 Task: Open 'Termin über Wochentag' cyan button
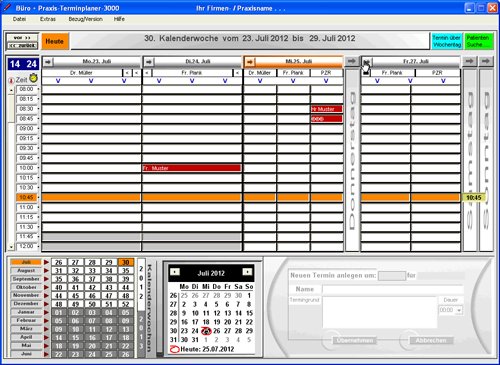[447, 41]
